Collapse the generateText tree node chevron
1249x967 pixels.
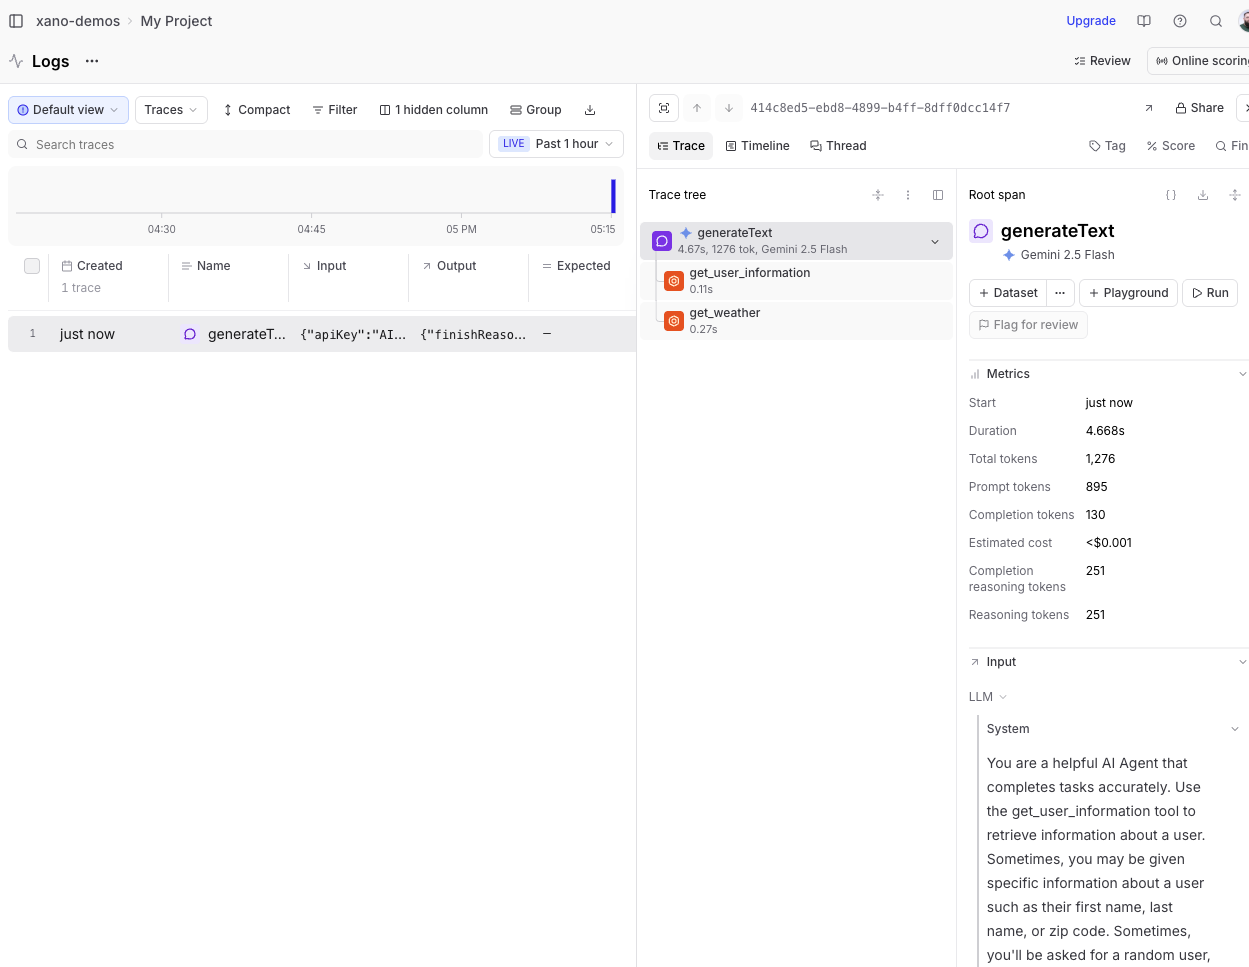pos(935,241)
